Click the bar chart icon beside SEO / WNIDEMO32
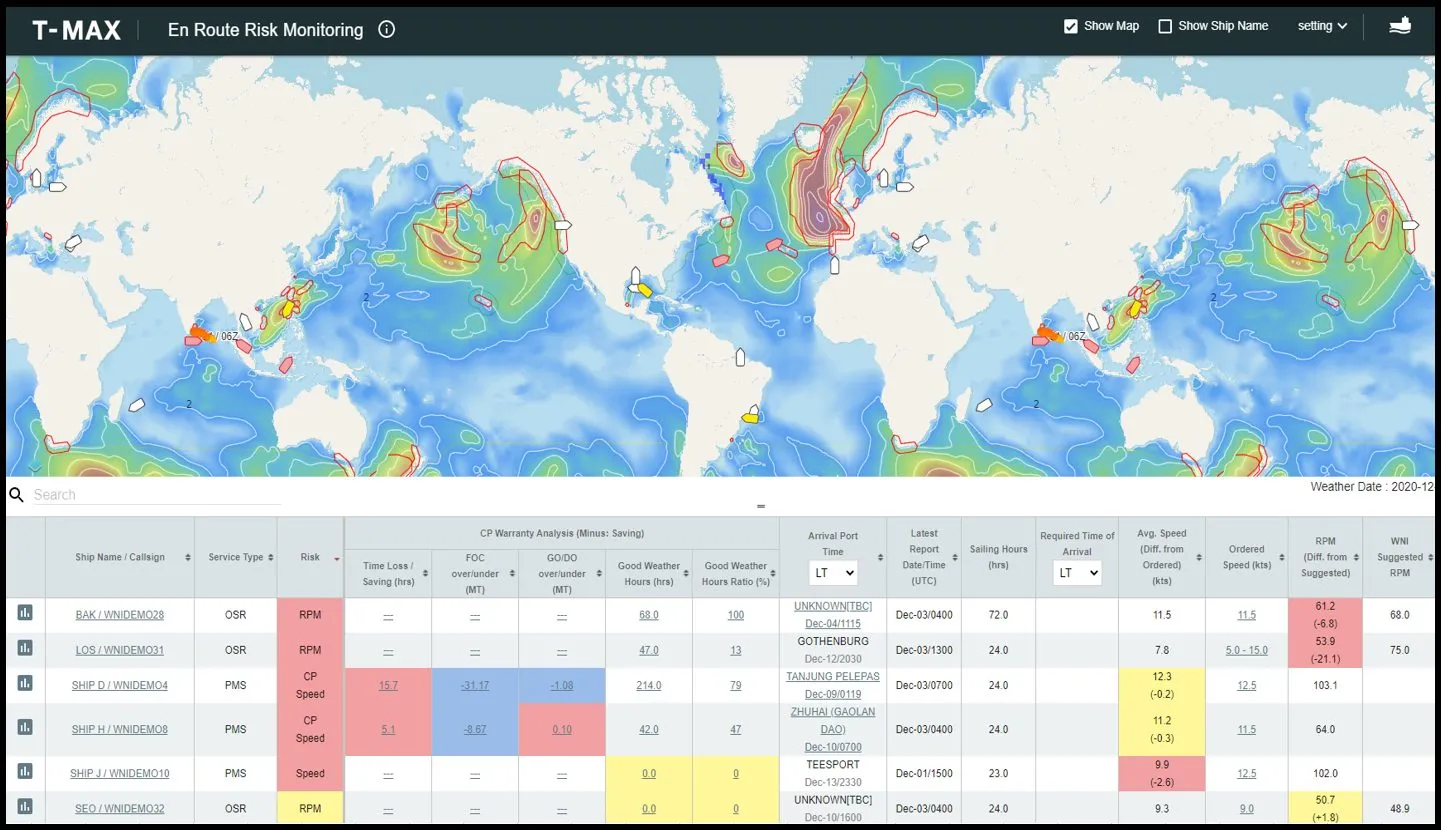Viewport: 1441px width, 830px height. coord(25,807)
